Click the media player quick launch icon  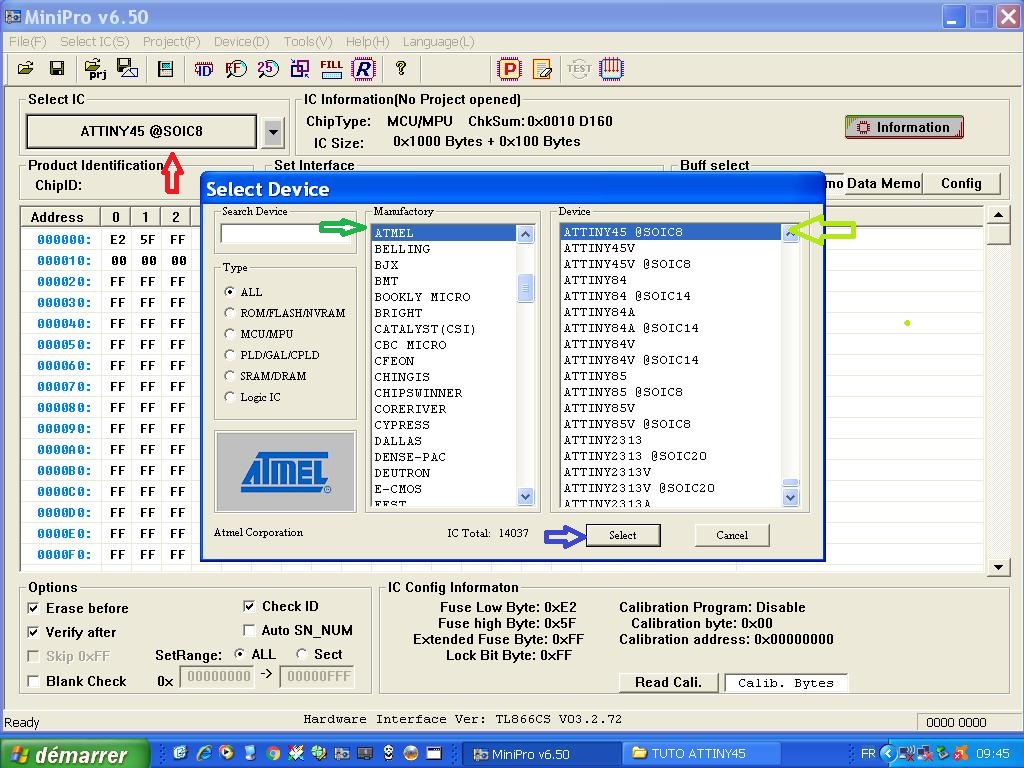pyautogui.click(x=227, y=753)
